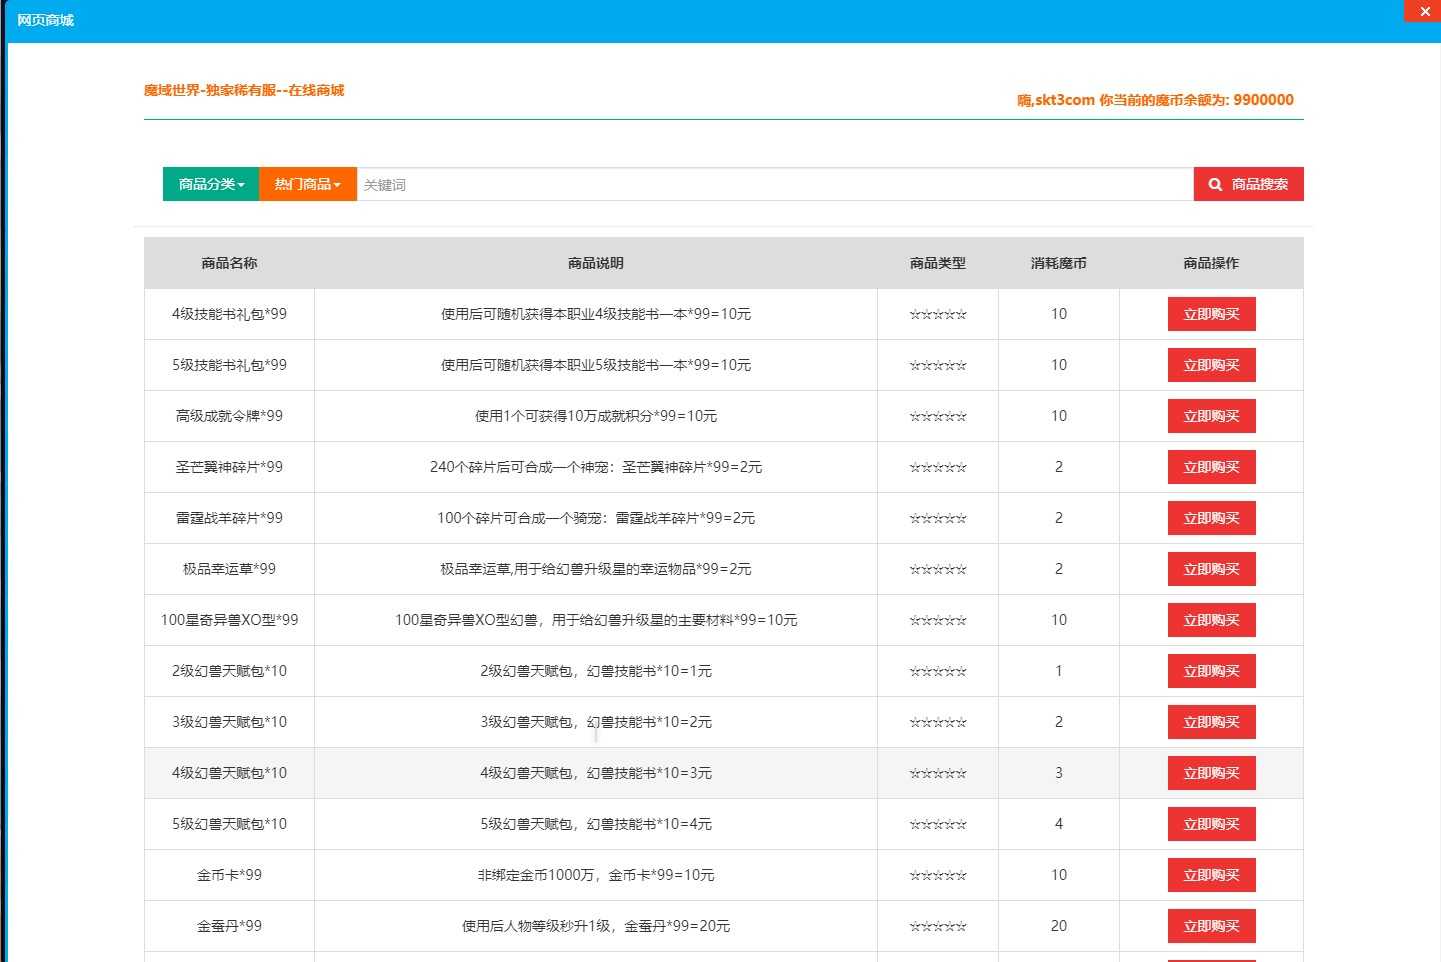
Task: Purchase the 极品幸运草*99 item
Action: click(x=1211, y=569)
